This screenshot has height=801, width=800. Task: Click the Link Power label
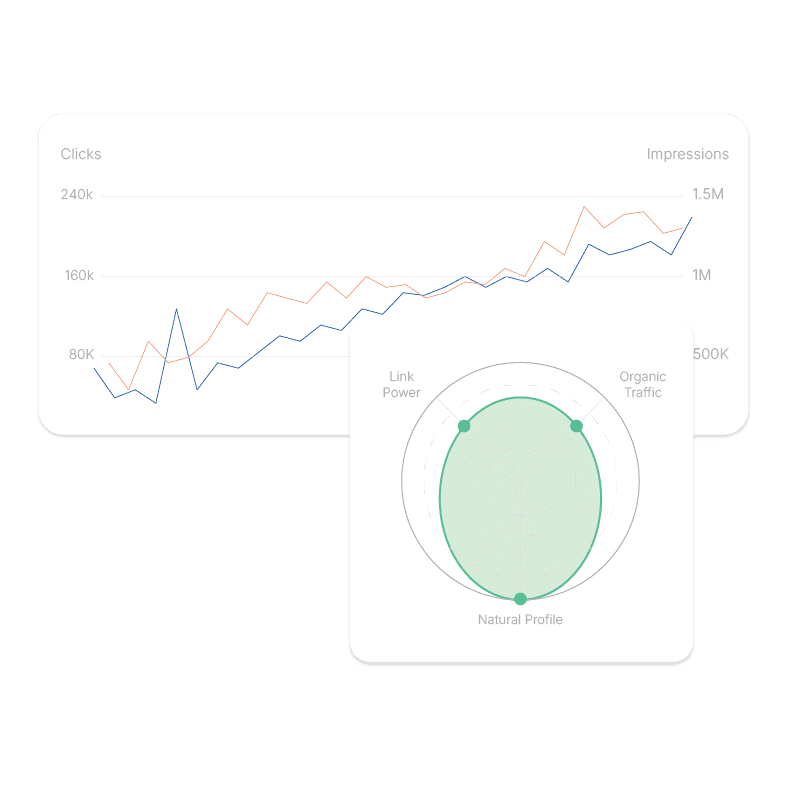click(x=402, y=385)
